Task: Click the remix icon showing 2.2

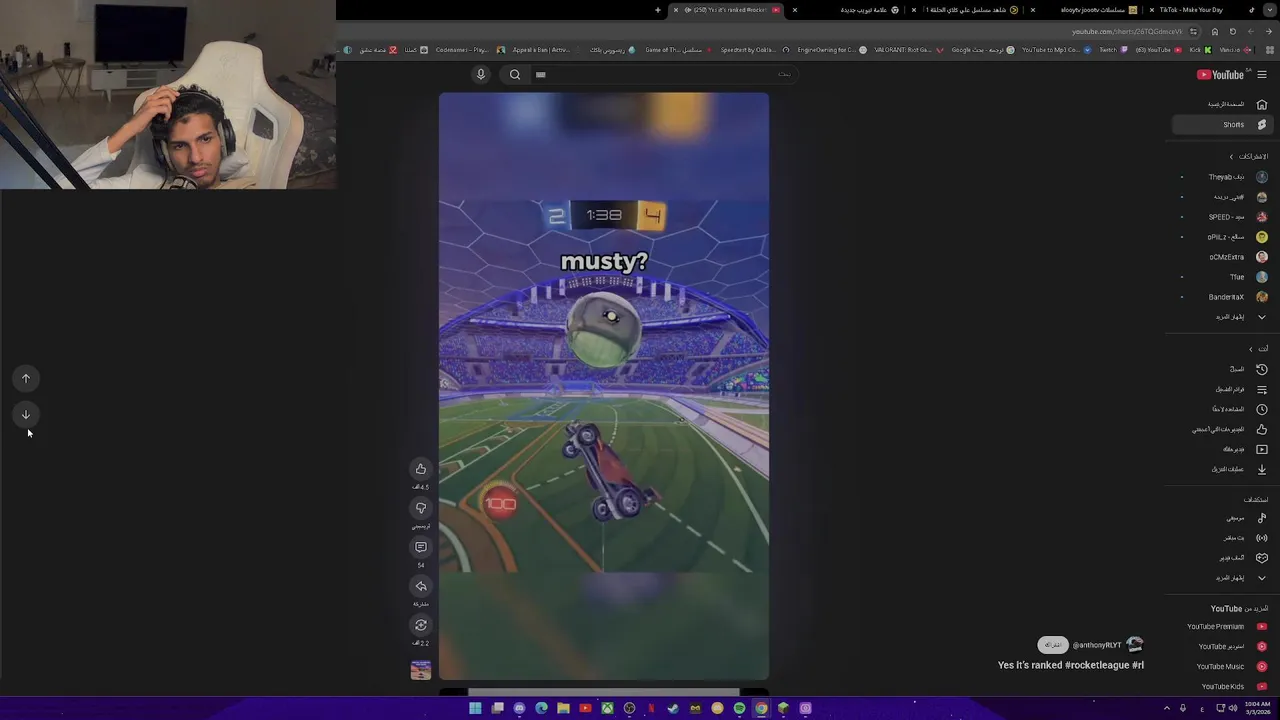Action: point(421,625)
